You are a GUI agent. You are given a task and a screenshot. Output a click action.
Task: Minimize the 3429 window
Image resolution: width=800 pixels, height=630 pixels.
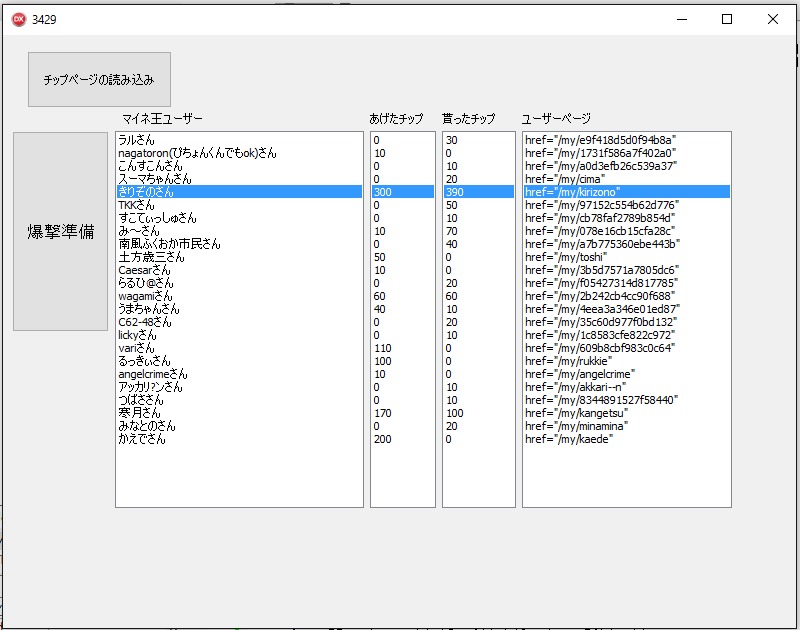click(681, 18)
